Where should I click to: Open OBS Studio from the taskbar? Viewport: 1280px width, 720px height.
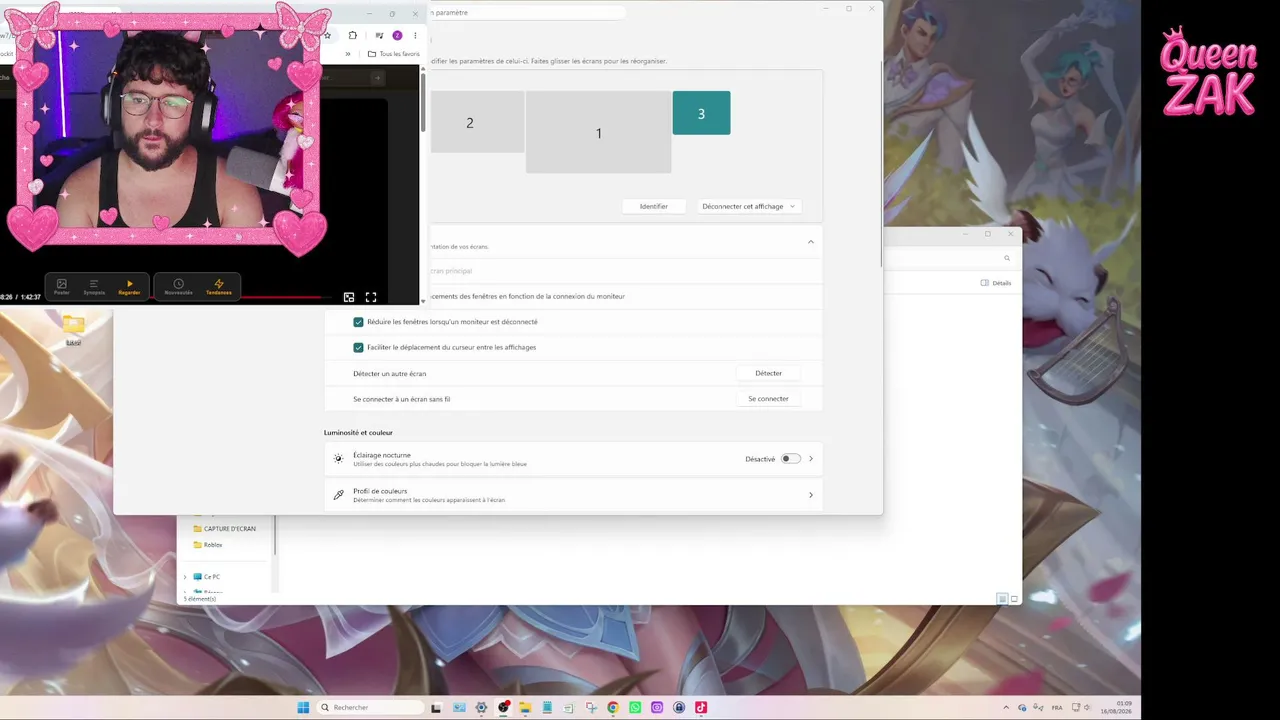(503, 708)
